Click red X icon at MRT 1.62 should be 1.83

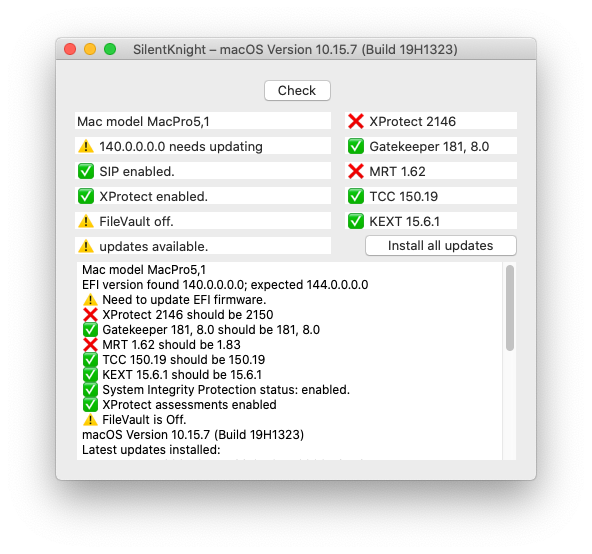click(90, 344)
